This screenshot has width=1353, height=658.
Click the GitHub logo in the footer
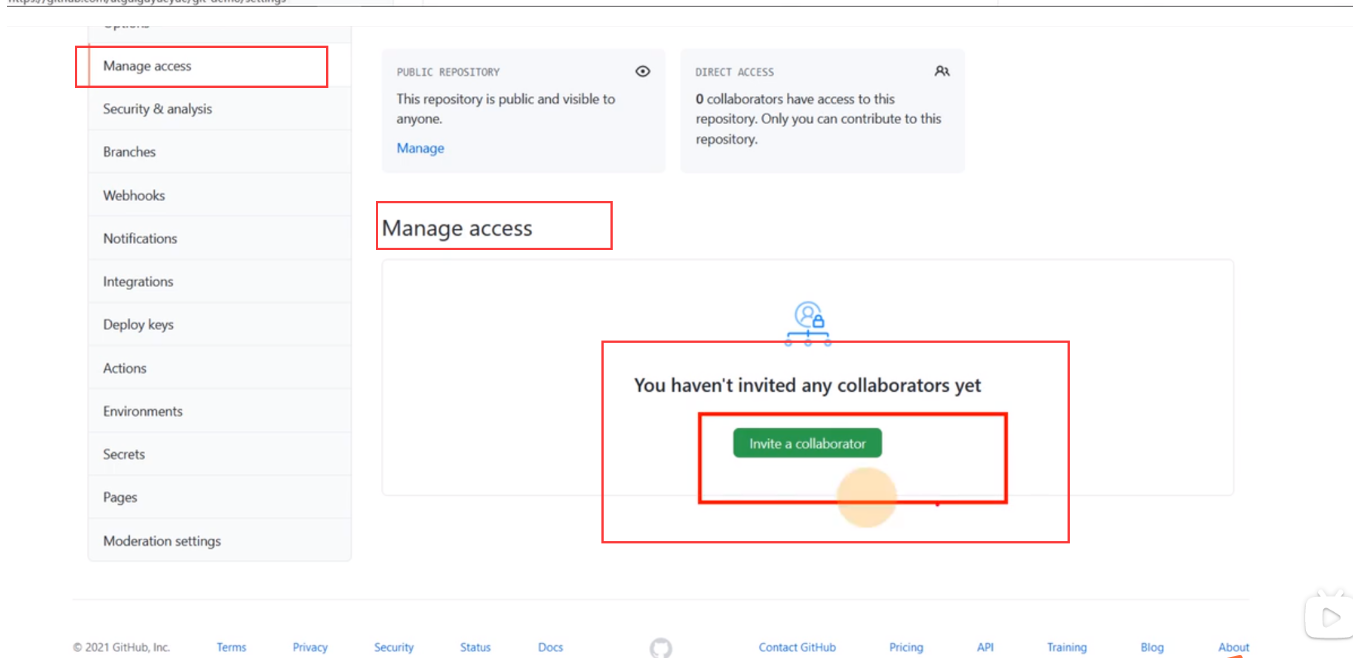click(661, 648)
